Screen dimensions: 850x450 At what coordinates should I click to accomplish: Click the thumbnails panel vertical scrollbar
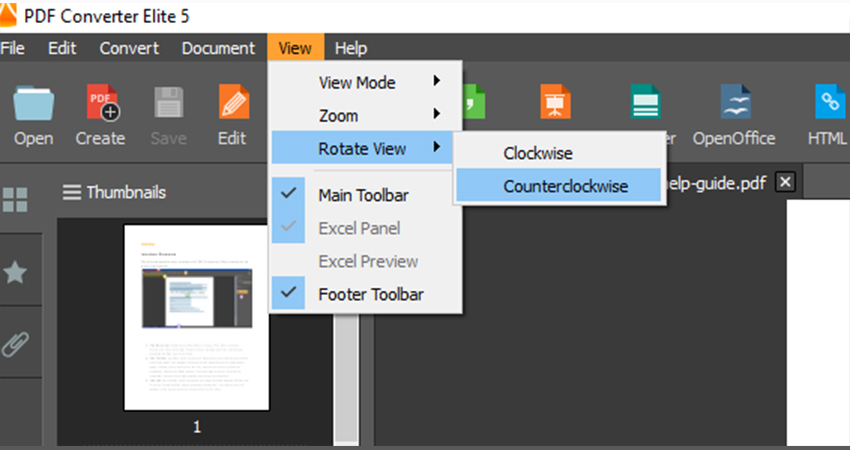346,379
